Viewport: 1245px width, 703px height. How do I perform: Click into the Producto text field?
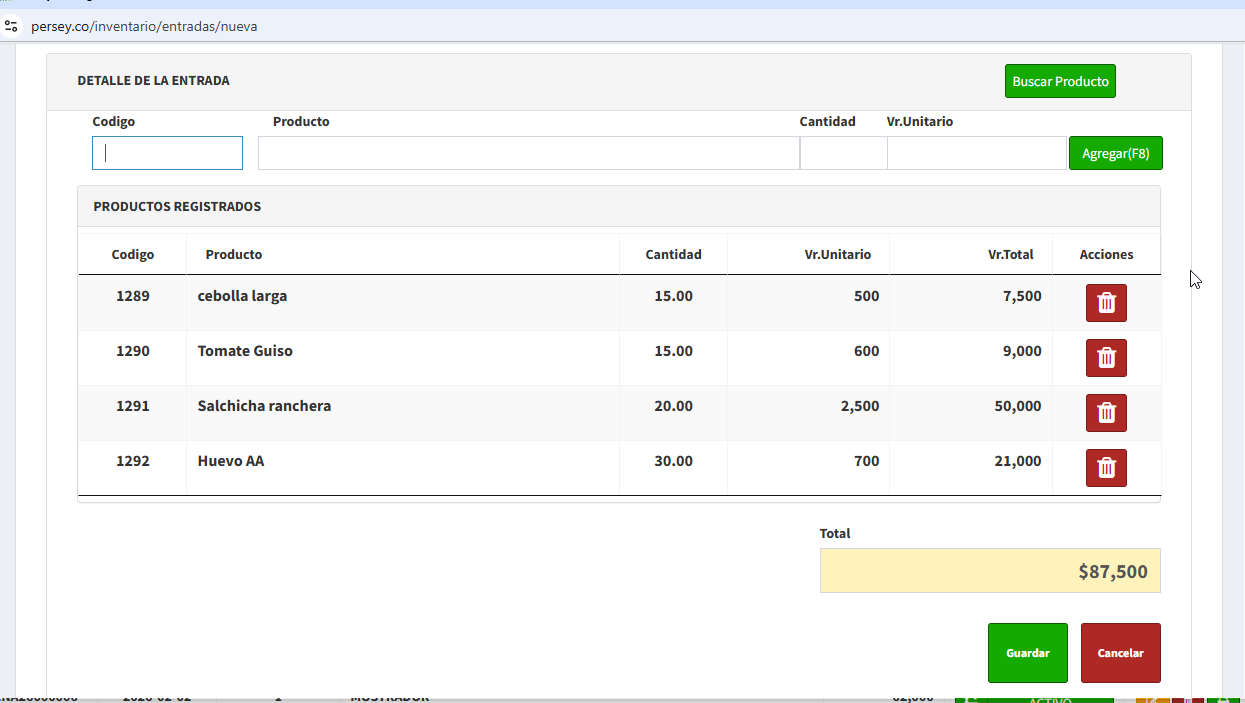528,153
